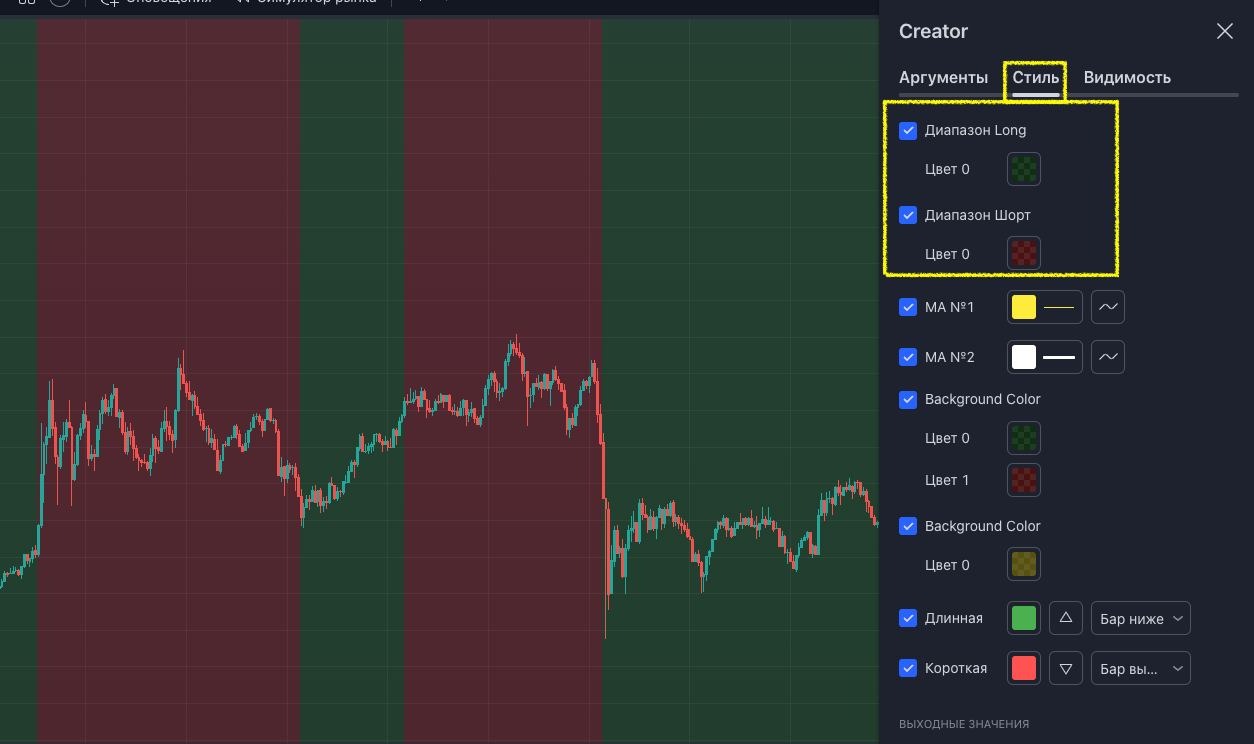Screen dimensions: 1254x744
Task: Open Диапазон Long Цвет 0 color picker
Action: point(1024,169)
